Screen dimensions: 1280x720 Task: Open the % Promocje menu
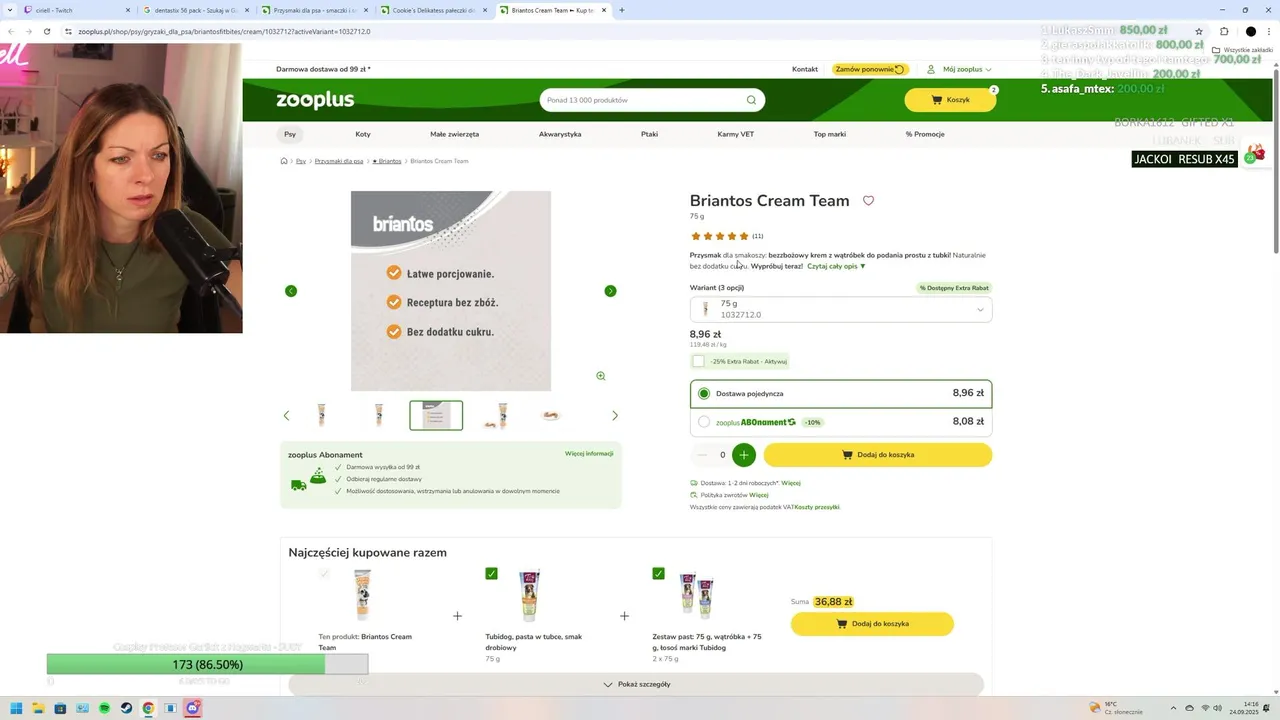click(x=925, y=134)
